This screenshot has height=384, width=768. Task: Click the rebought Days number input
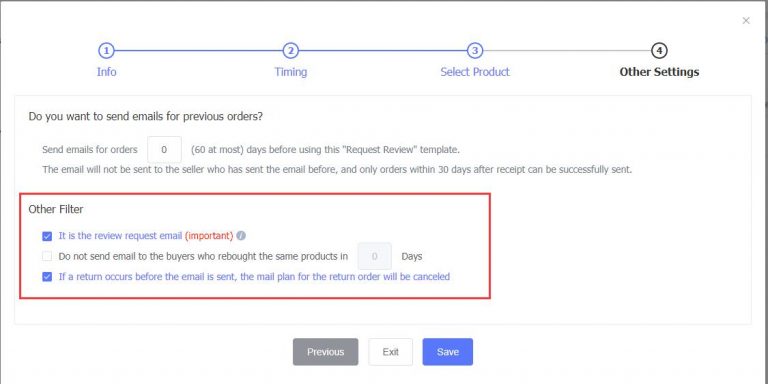click(375, 256)
